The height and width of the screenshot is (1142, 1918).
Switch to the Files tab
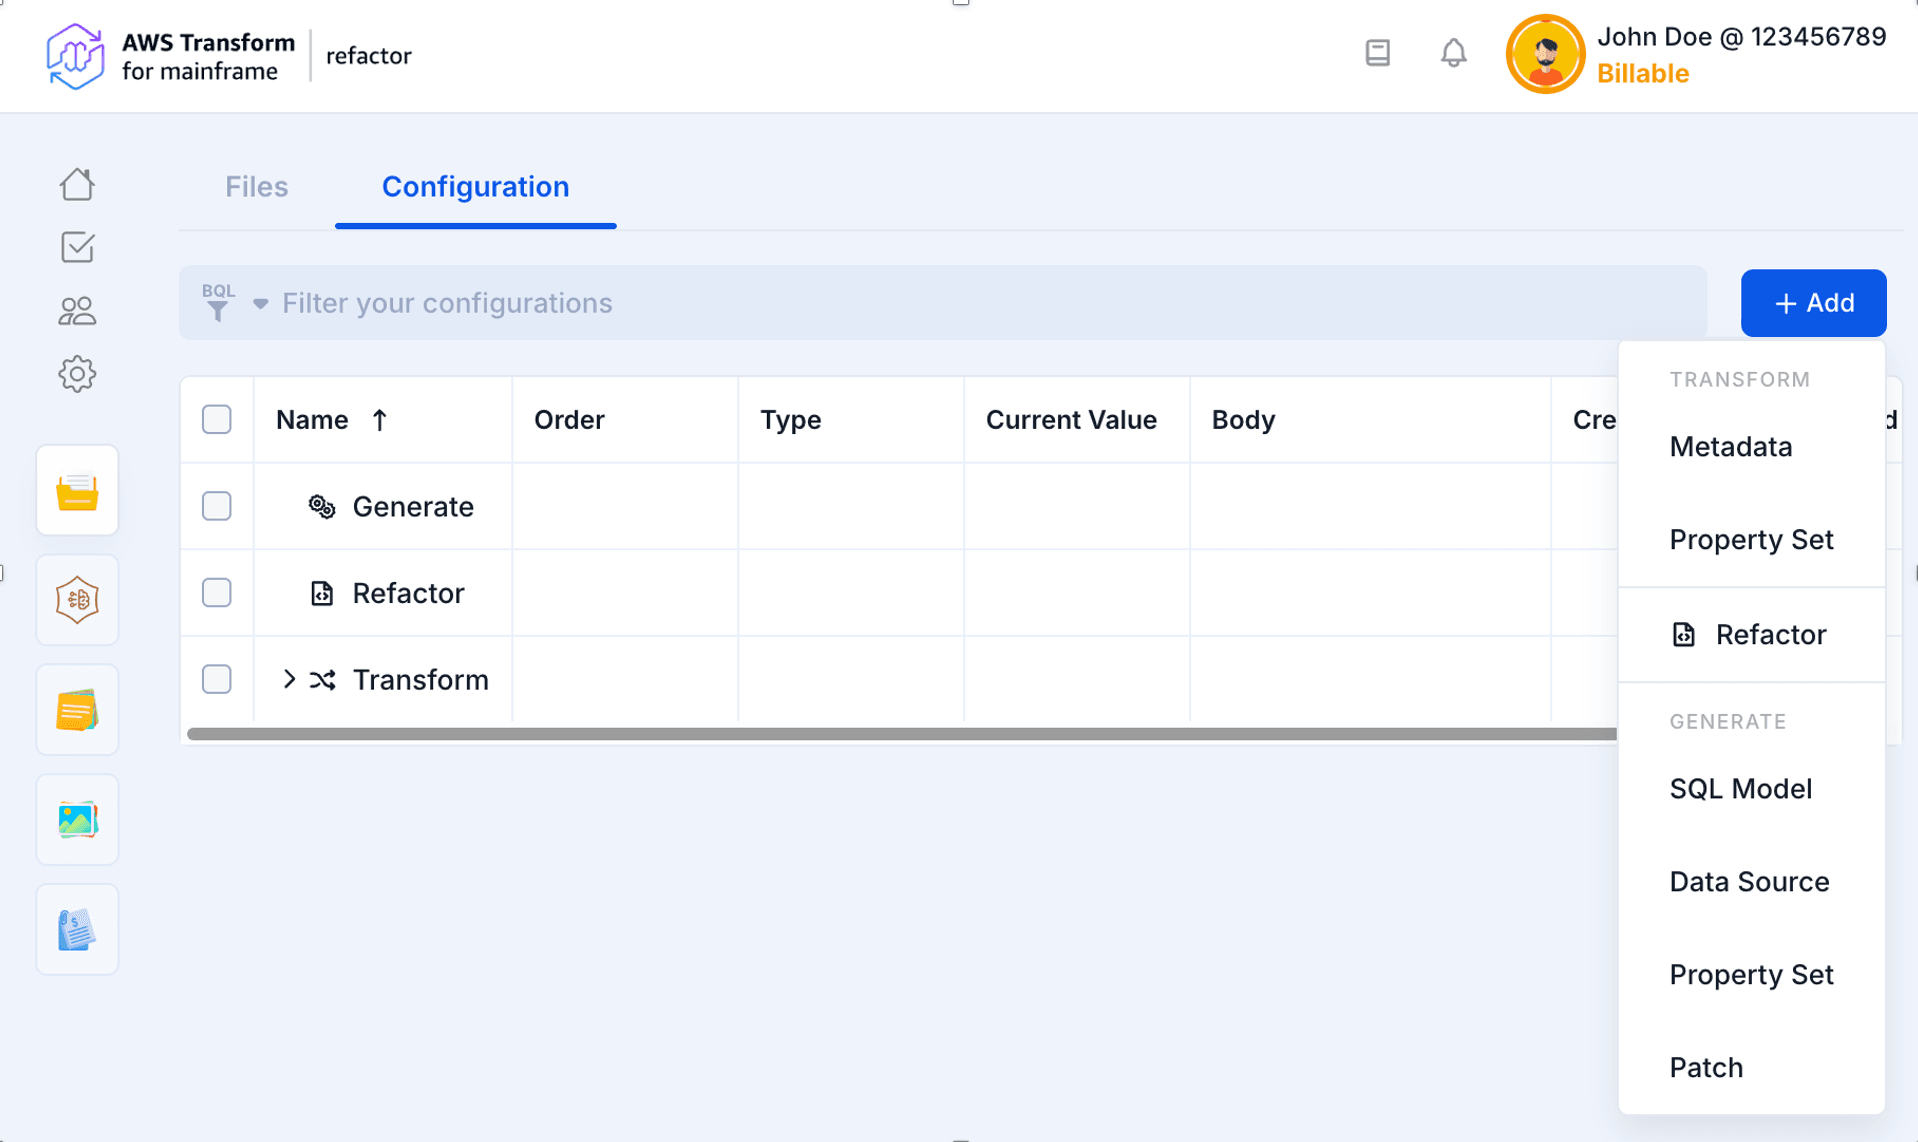(x=256, y=187)
